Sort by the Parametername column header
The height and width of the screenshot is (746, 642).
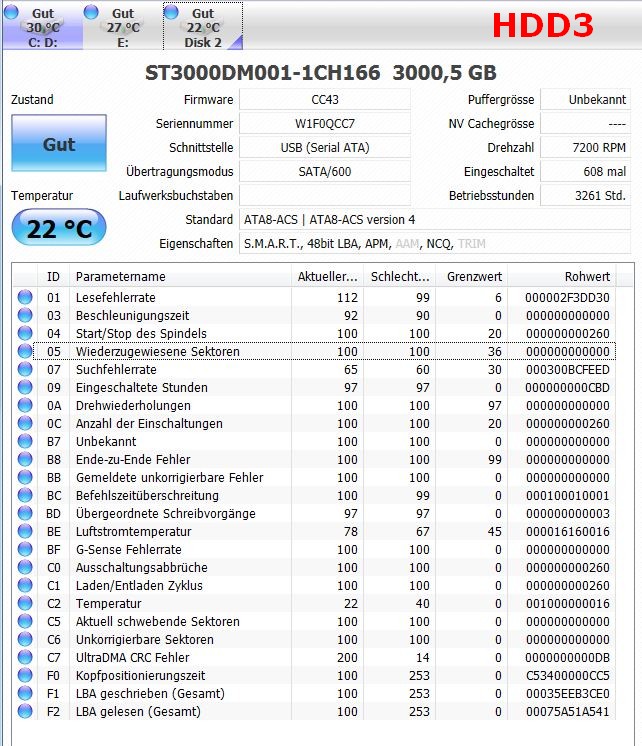pyautogui.click(x=180, y=276)
